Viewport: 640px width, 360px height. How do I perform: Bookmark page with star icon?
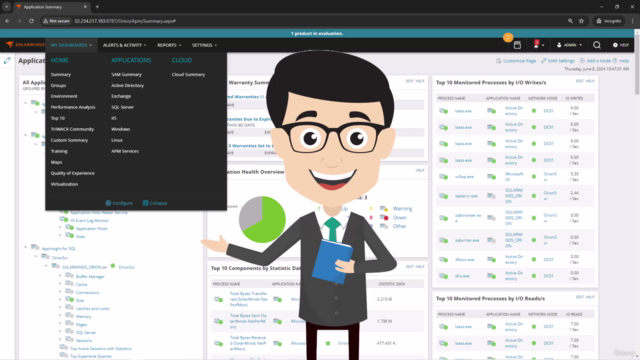[581, 21]
